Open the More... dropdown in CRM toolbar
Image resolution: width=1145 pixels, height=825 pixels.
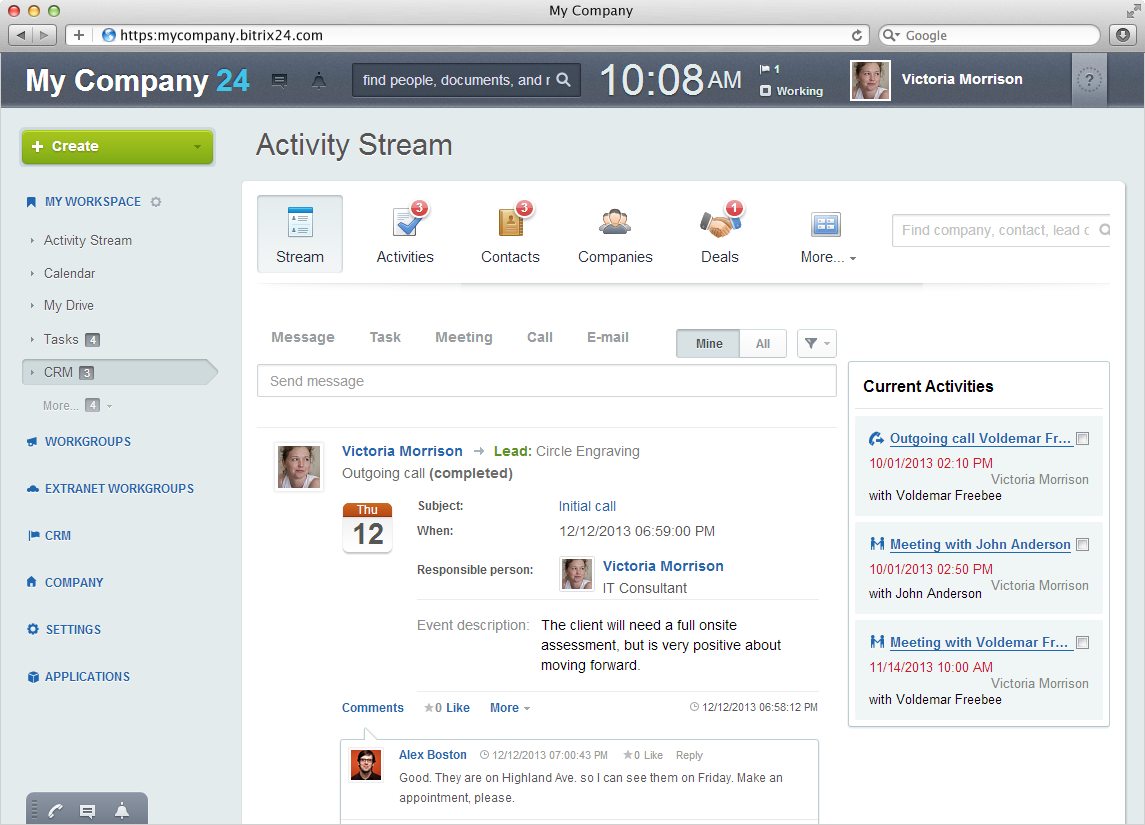(828, 257)
